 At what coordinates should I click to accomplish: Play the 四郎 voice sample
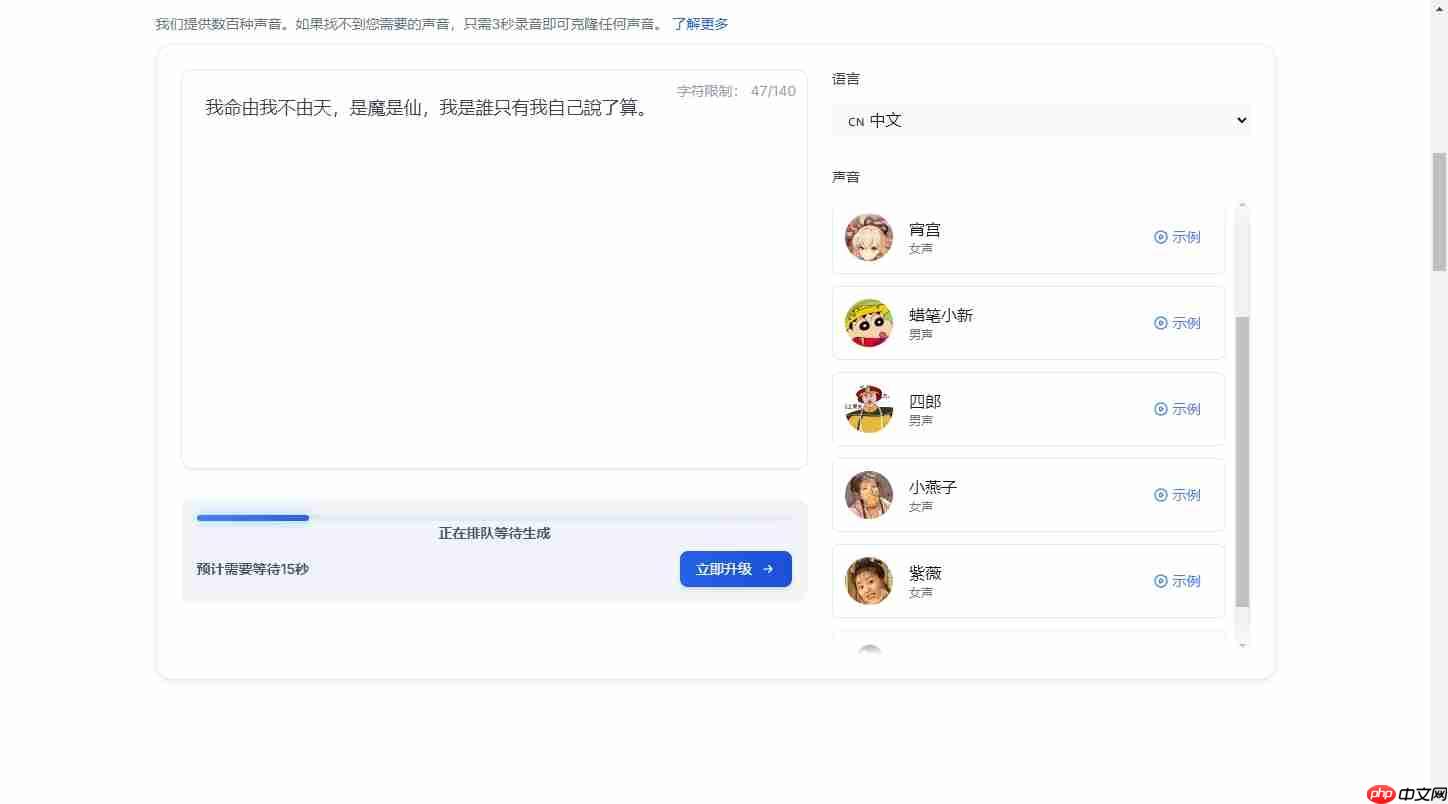click(x=1176, y=409)
